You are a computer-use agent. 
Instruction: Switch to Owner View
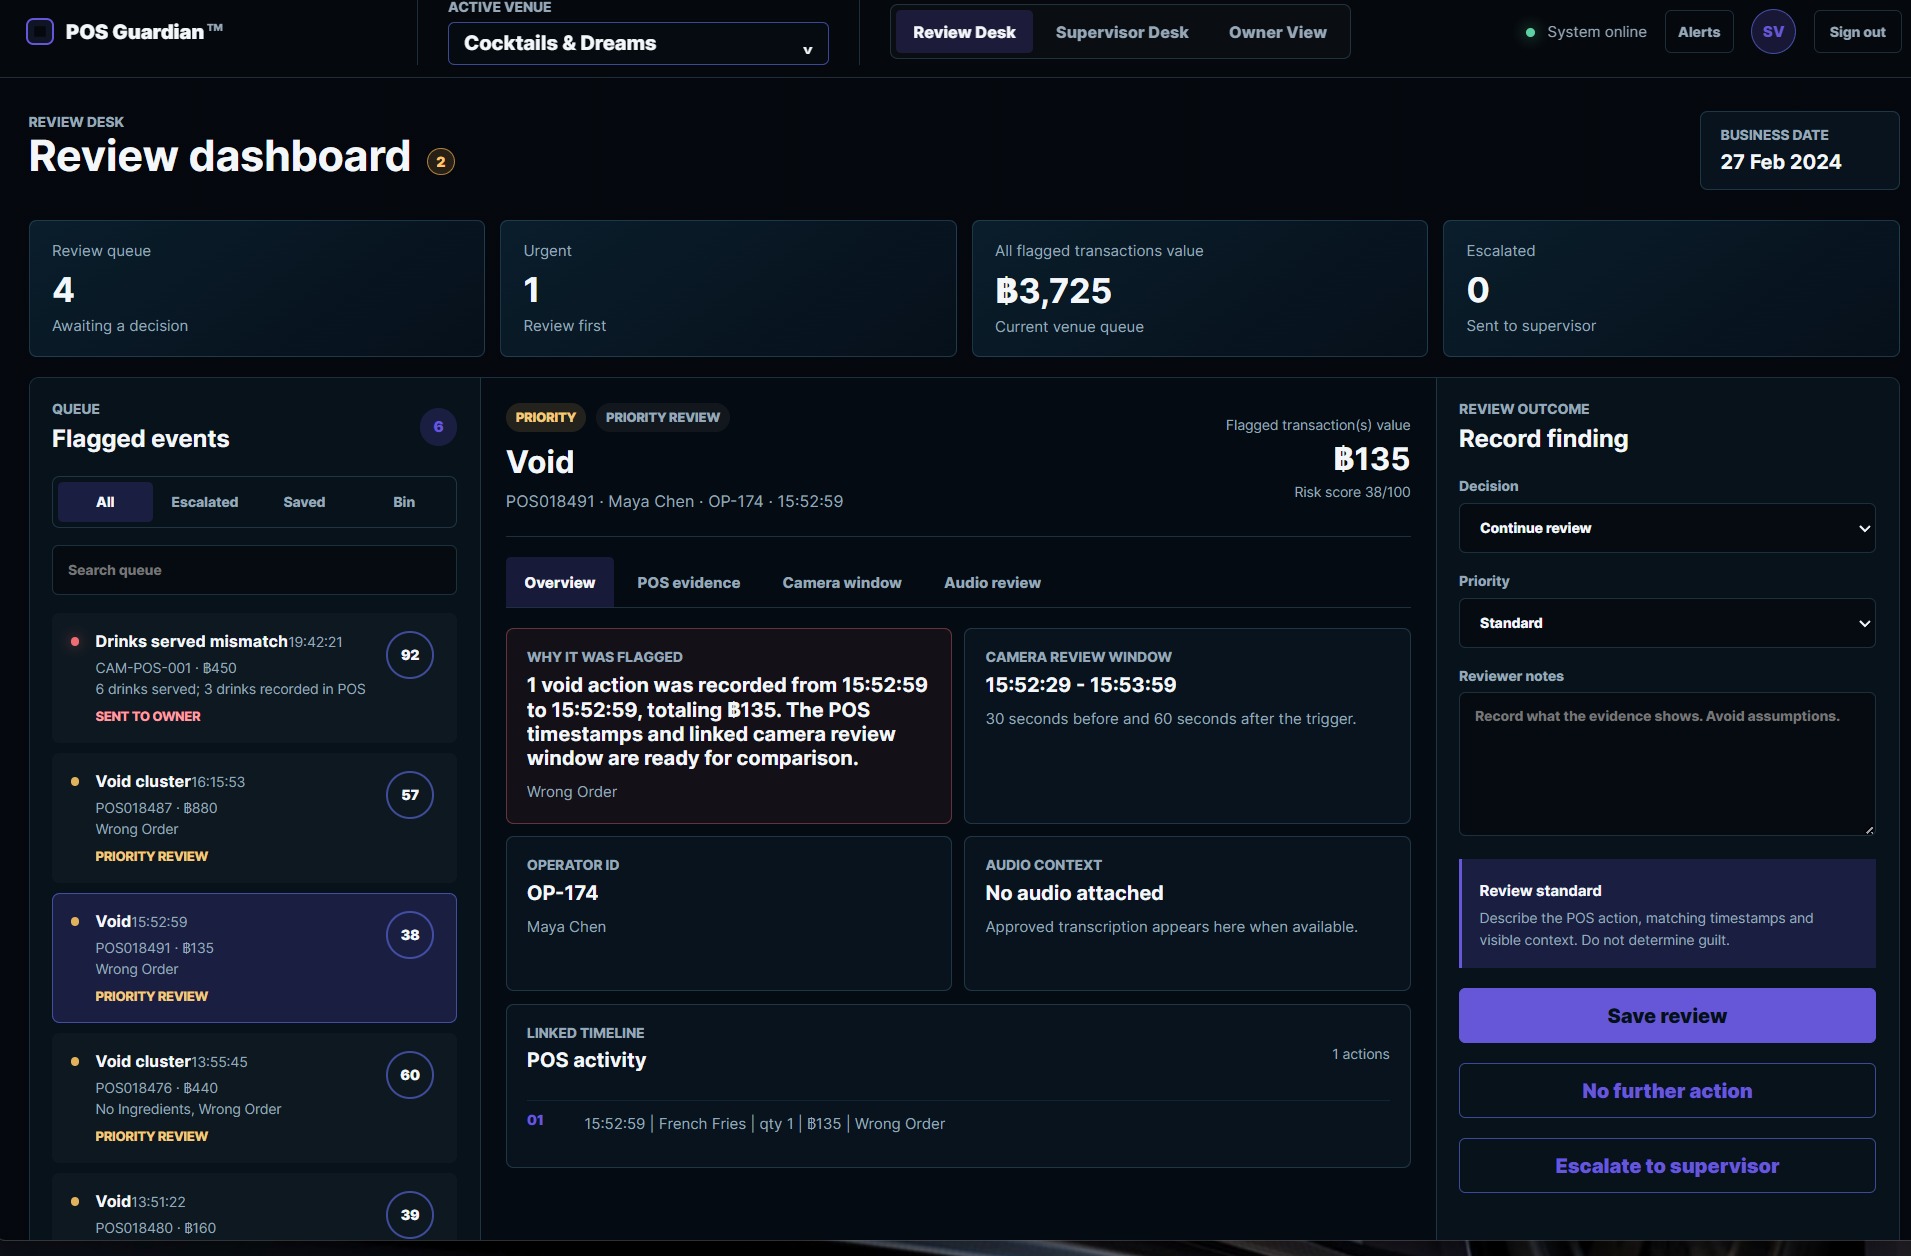pyautogui.click(x=1278, y=32)
